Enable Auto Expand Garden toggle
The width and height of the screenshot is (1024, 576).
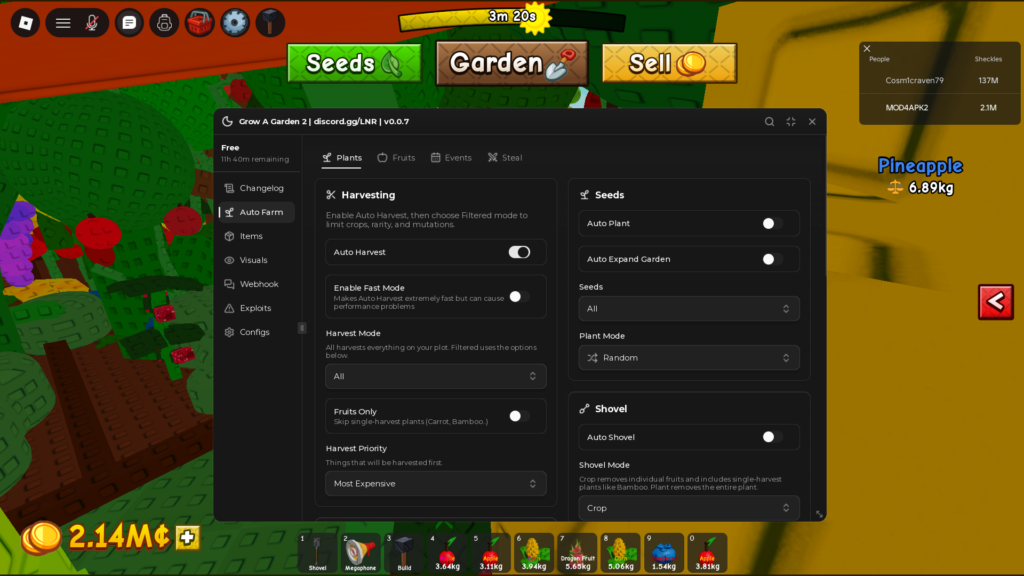click(x=773, y=259)
